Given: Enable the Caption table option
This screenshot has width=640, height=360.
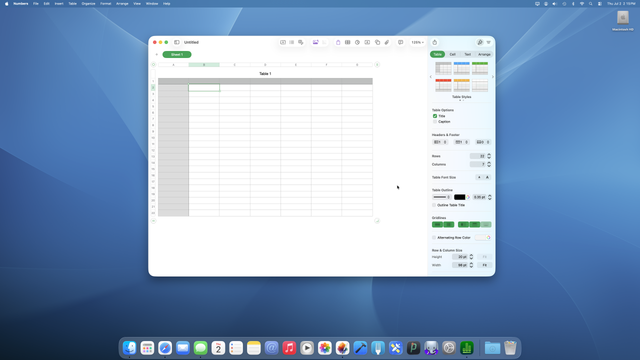Looking at the screenshot, I should [435, 122].
